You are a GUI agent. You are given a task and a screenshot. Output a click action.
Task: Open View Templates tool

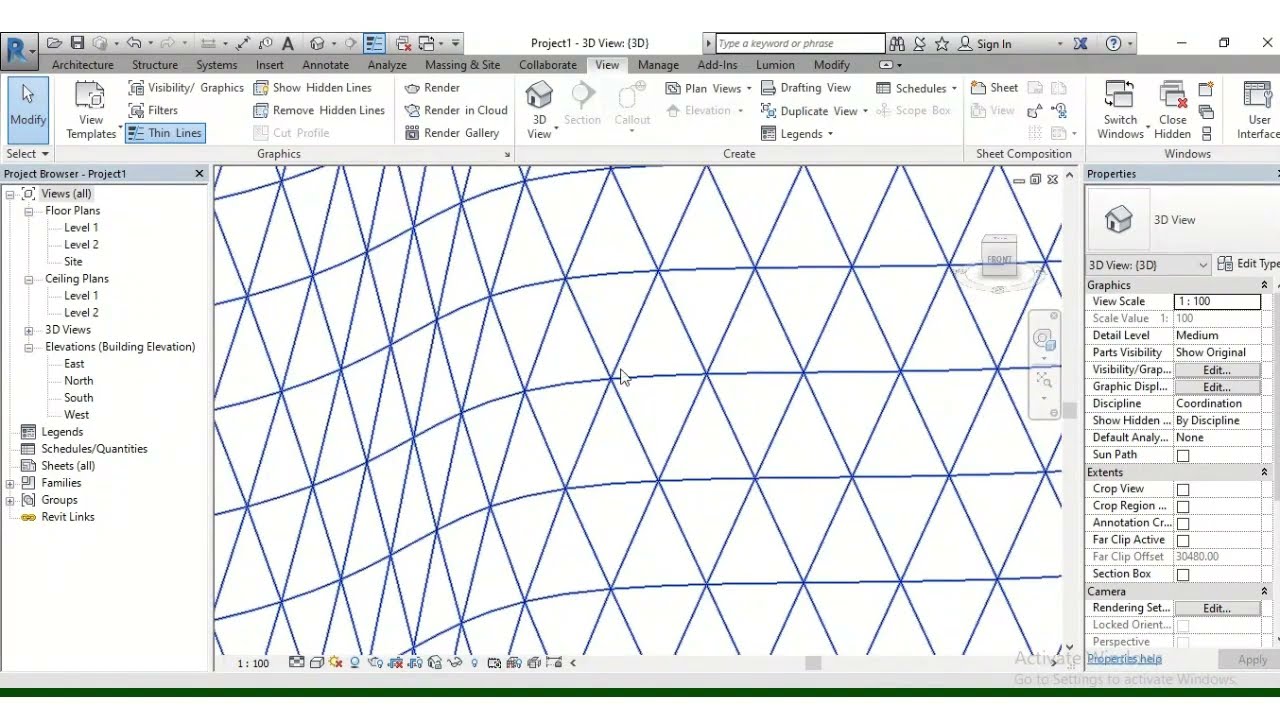(90, 110)
